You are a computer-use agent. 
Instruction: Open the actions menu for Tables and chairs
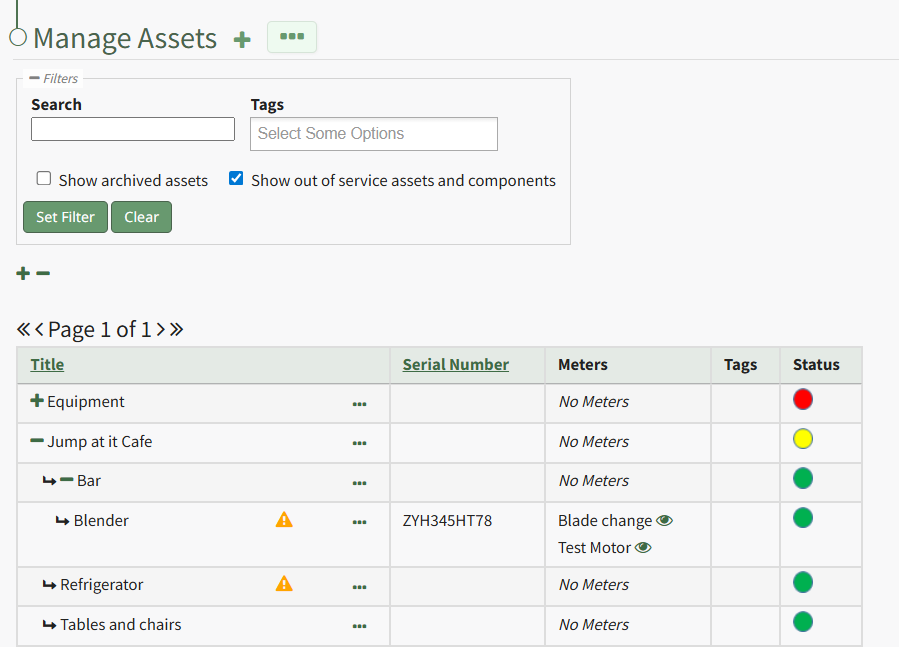point(359,626)
